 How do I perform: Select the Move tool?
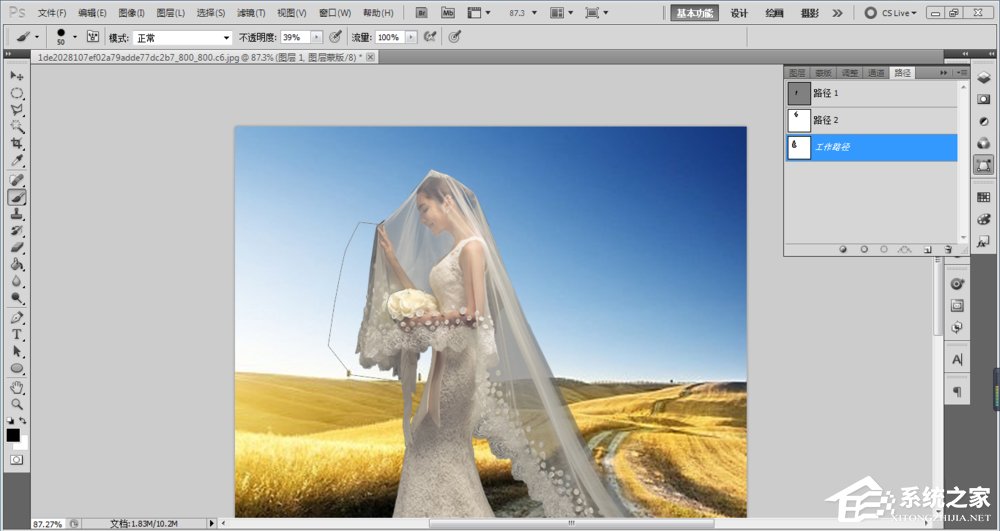coord(17,76)
